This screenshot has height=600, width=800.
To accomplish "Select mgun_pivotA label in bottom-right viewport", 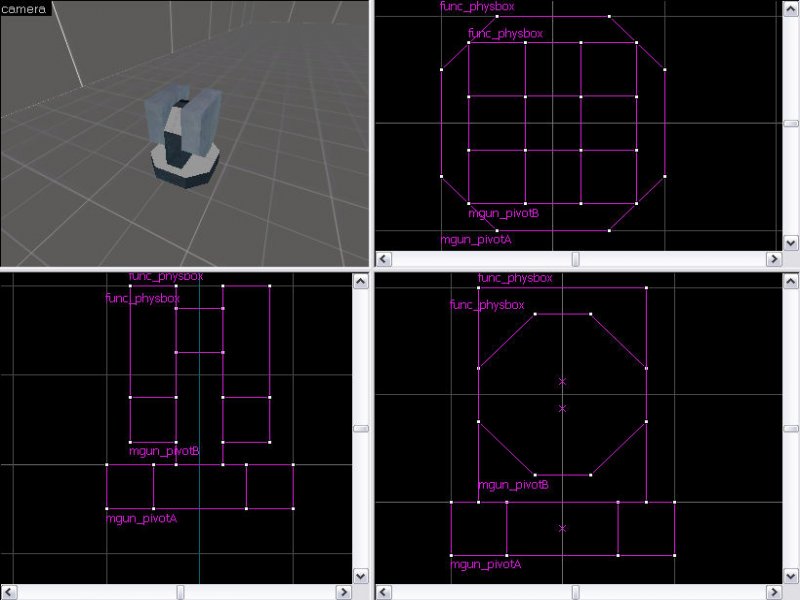I will [485, 565].
